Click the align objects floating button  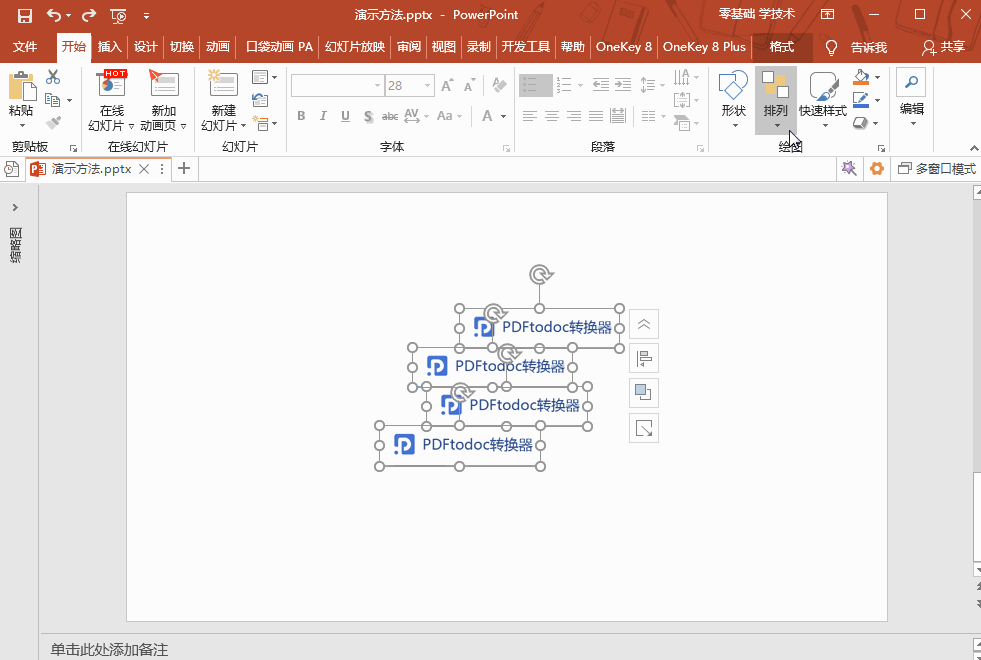click(644, 358)
